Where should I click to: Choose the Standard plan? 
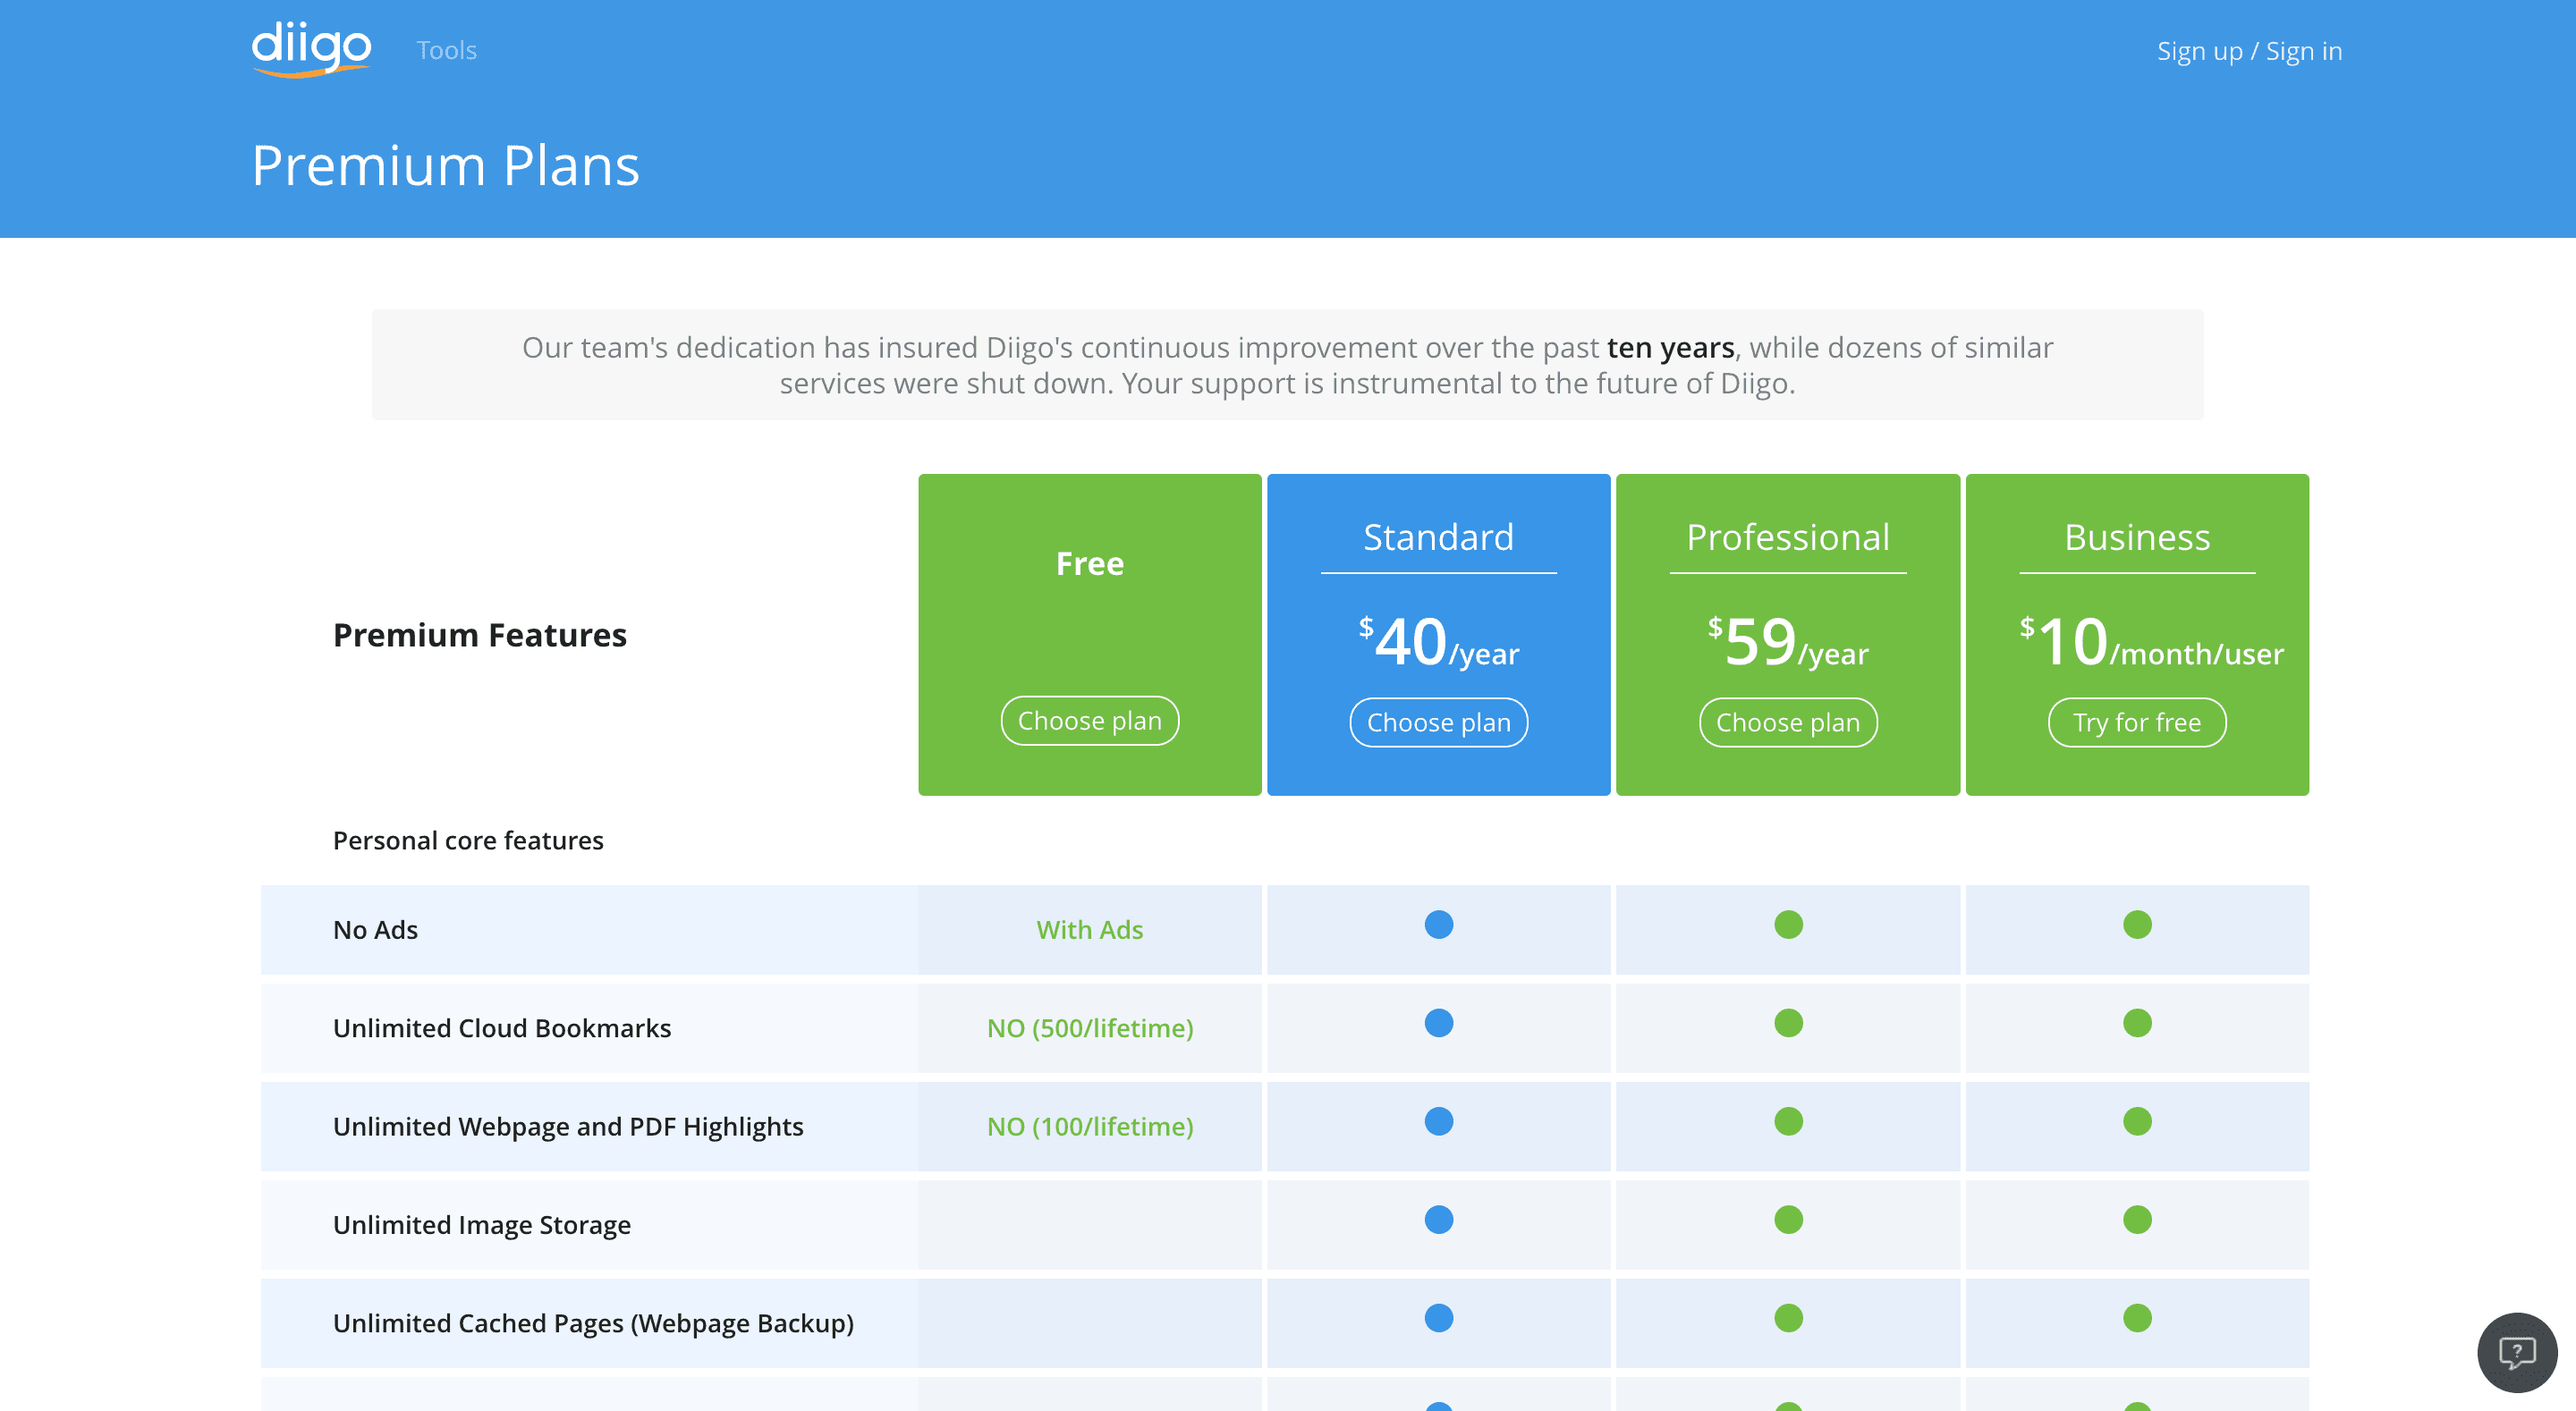(x=1438, y=722)
